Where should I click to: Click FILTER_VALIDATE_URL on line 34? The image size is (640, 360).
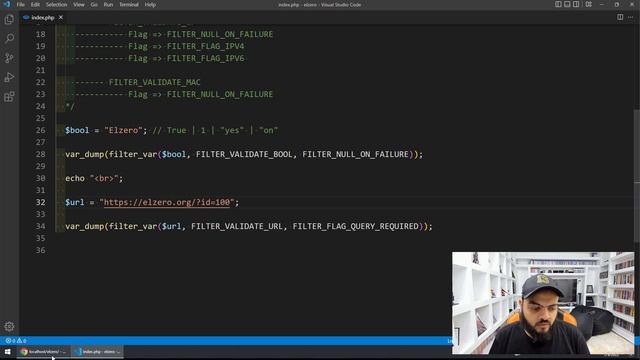pyautogui.click(x=237, y=226)
